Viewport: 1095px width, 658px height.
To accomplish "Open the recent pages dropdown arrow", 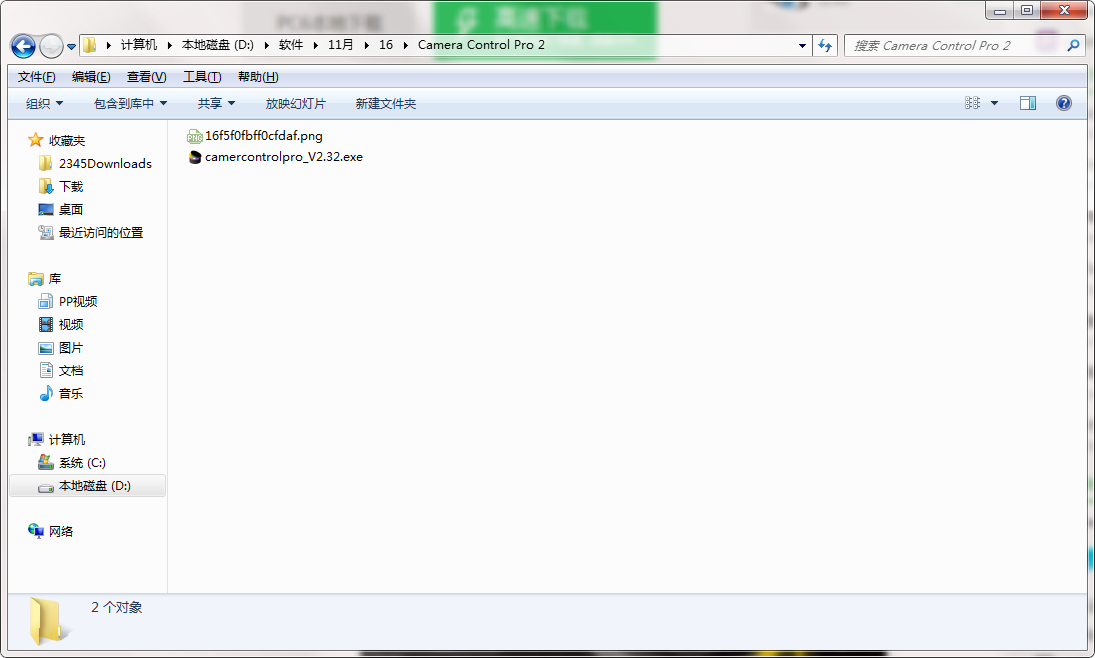I will (x=71, y=47).
